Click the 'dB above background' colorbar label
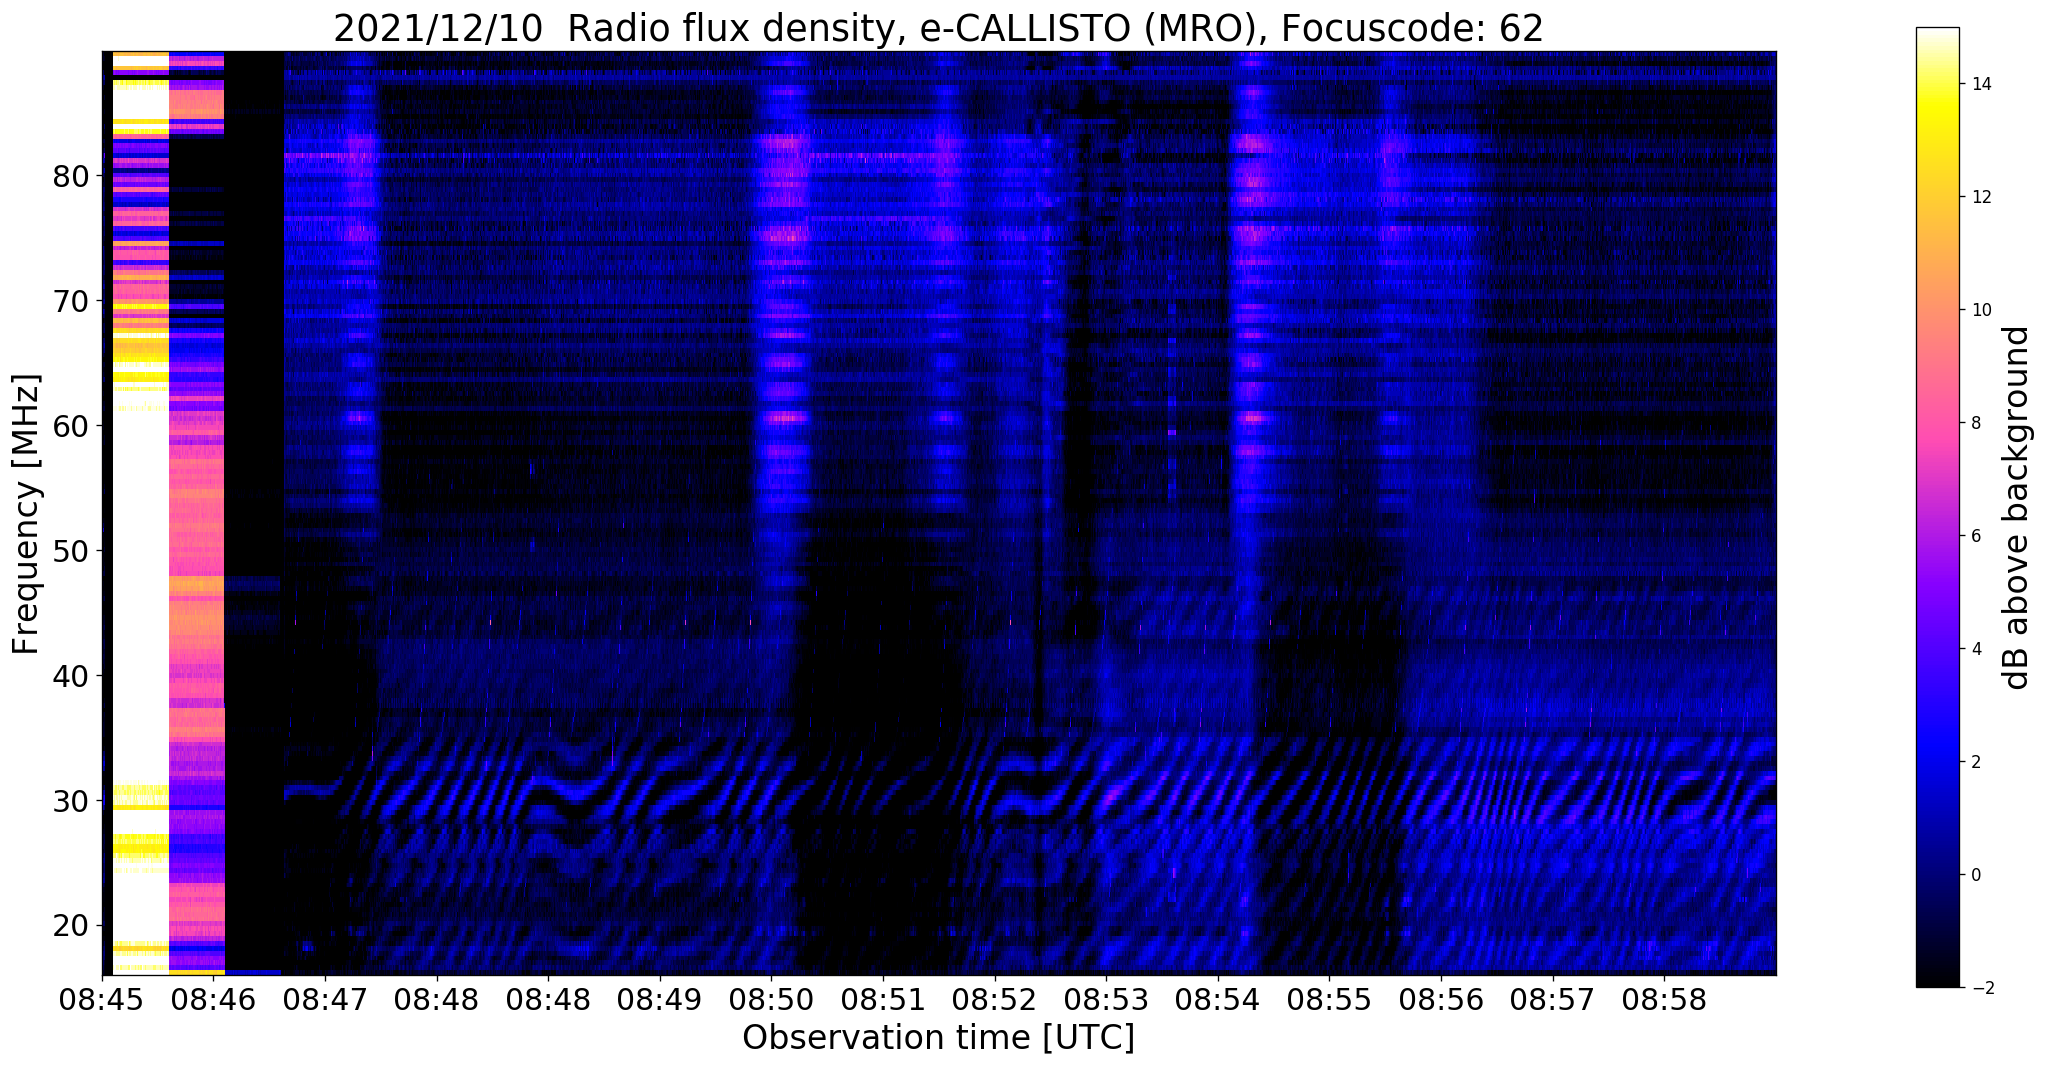The image size is (2047, 1067). coord(2017,507)
